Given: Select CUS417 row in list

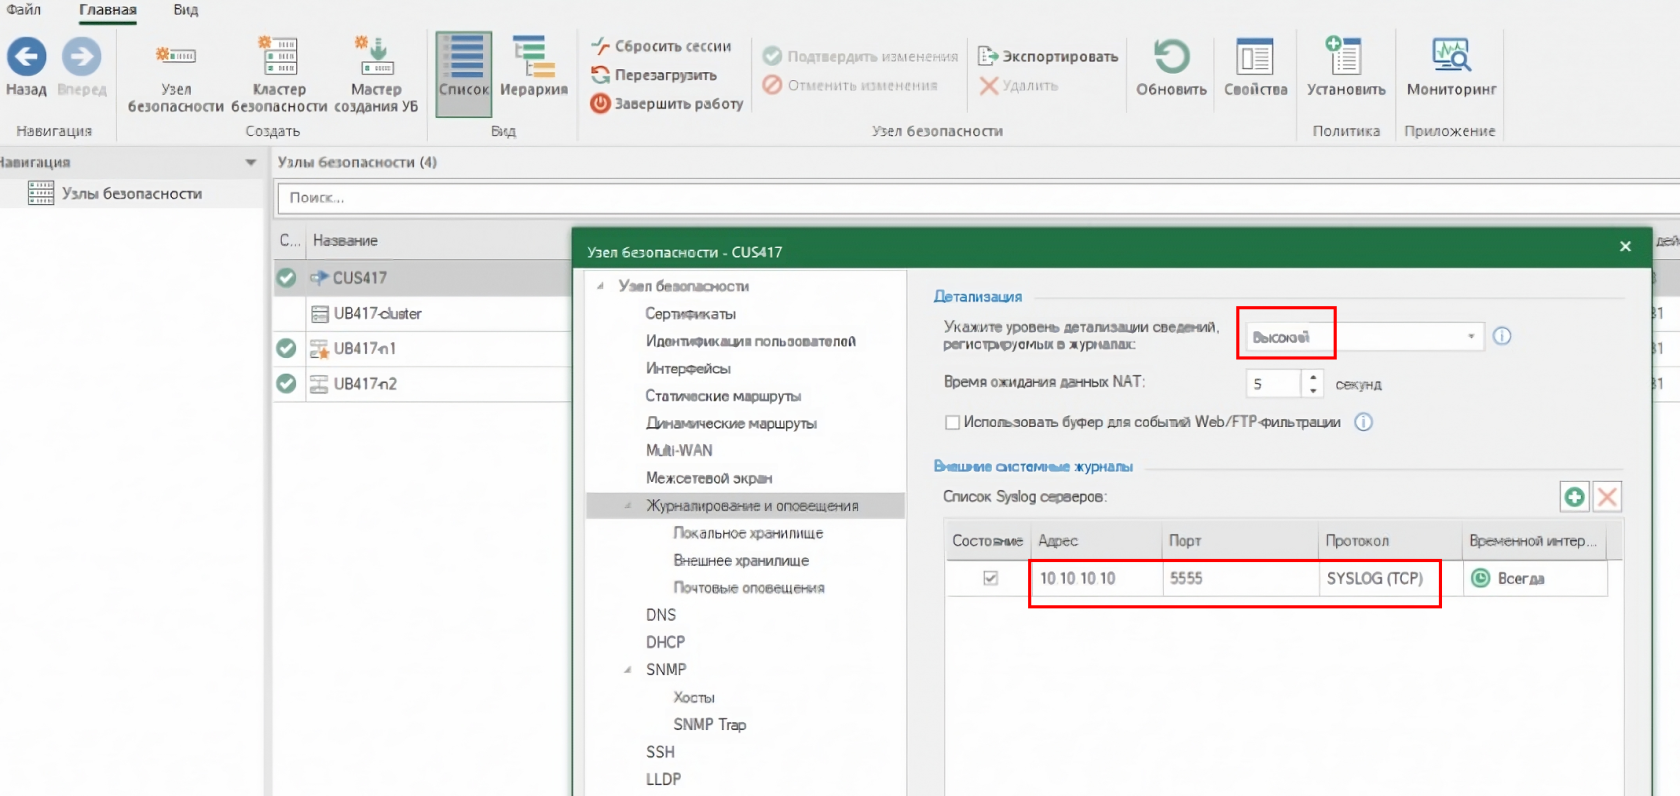Looking at the screenshot, I should 423,278.
